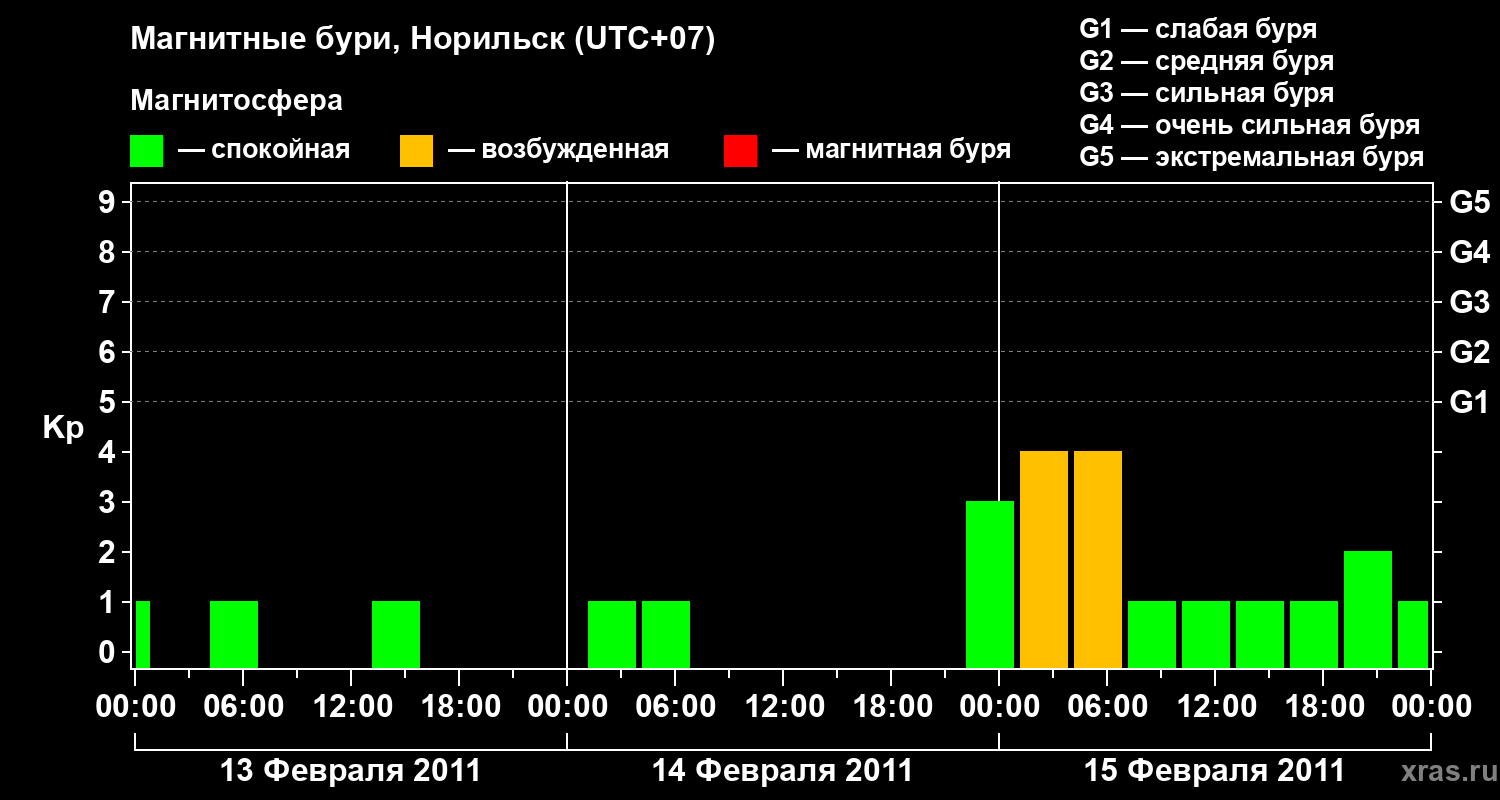
Task: Click the '— спокойная' legend text
Action: [264, 151]
